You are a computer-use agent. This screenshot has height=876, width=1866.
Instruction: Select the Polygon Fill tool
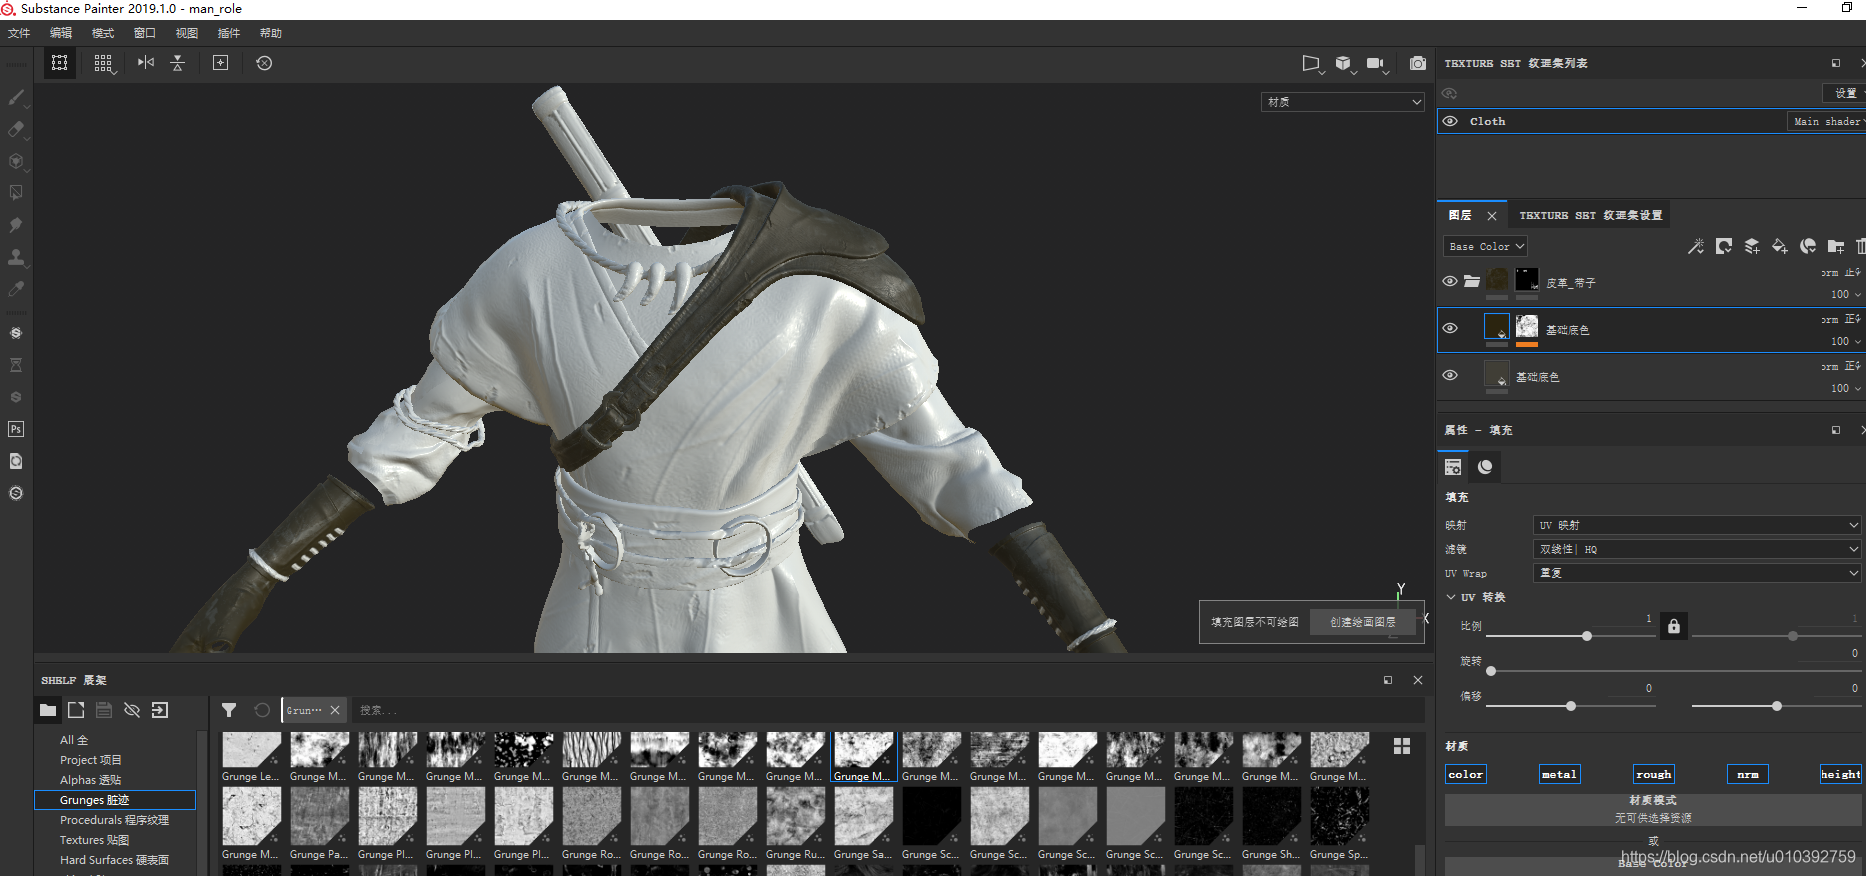click(x=16, y=193)
